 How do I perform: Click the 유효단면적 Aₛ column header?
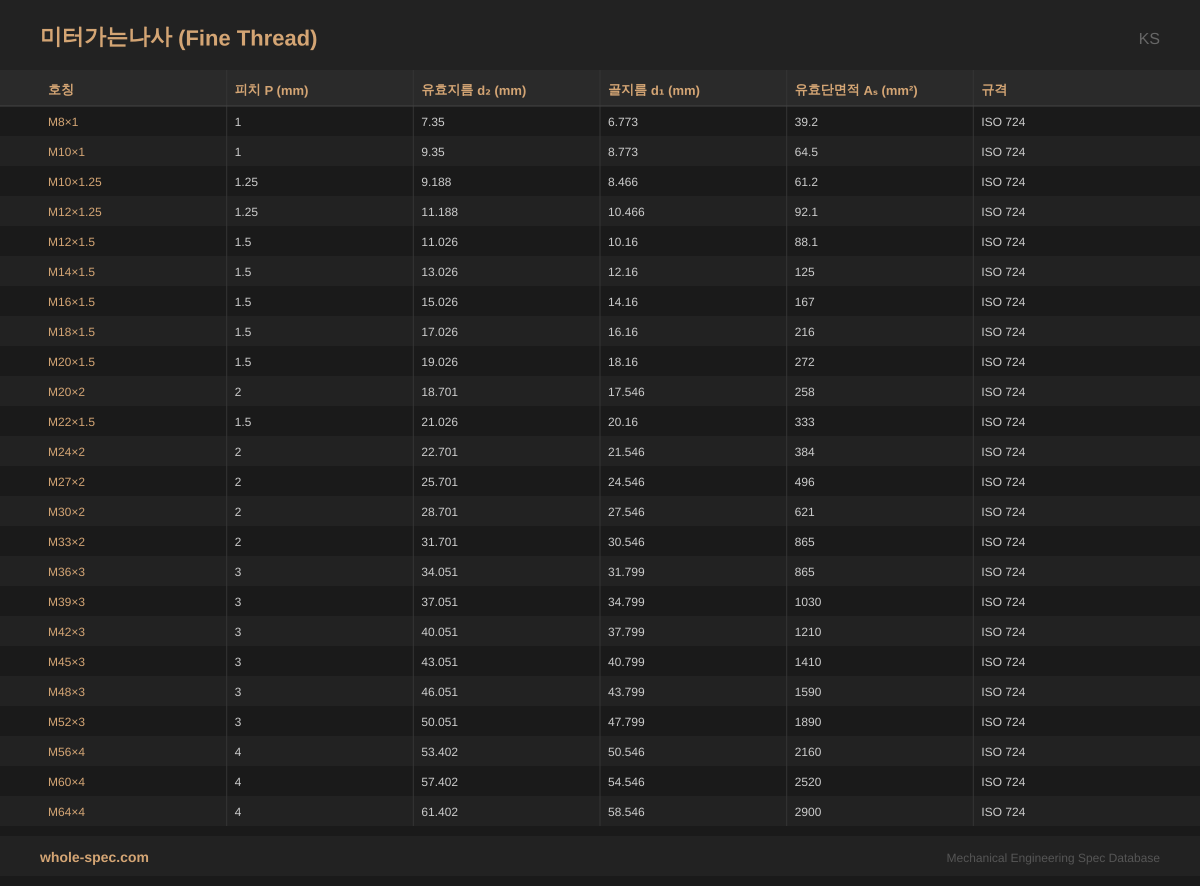pos(855,90)
